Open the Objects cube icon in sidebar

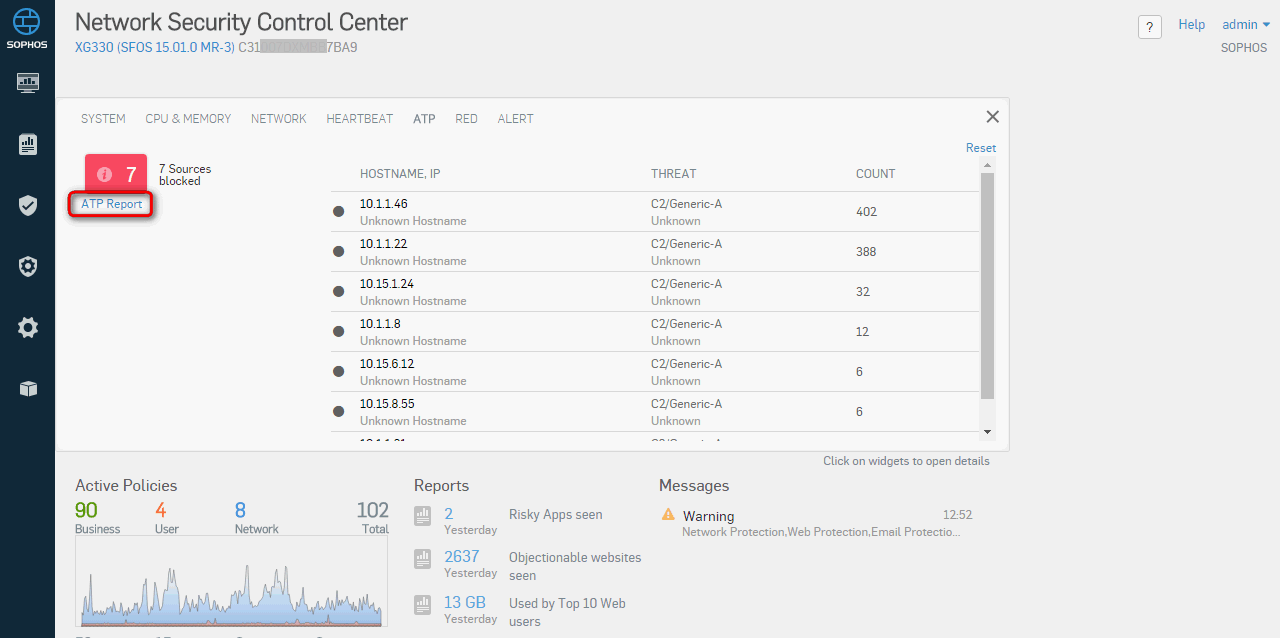pyautogui.click(x=28, y=389)
